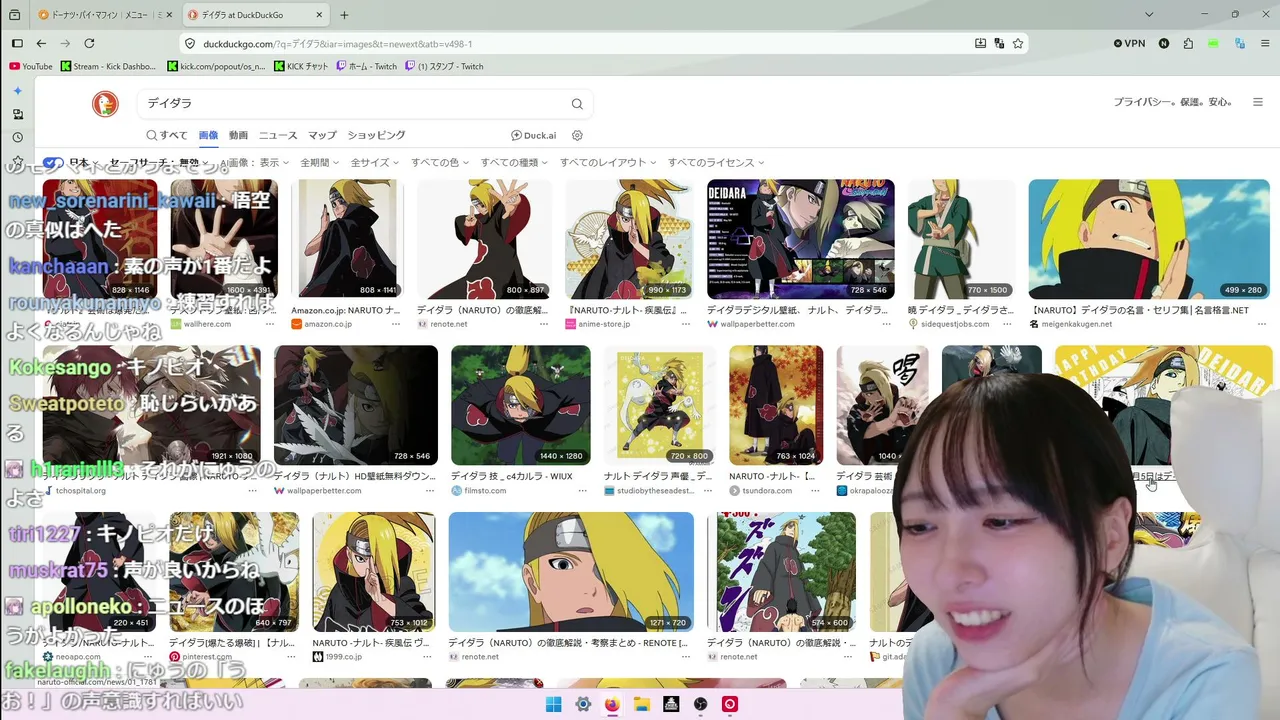Open a new browser tab

pos(344,15)
